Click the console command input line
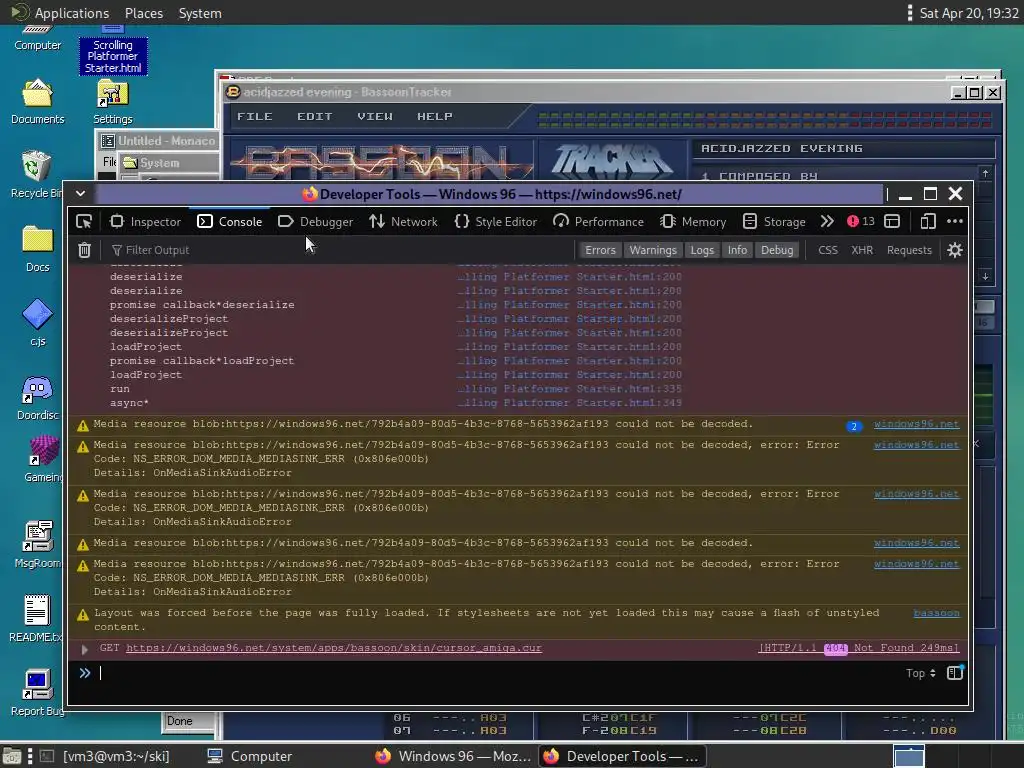Screen dimensions: 1024x768 point(496,673)
